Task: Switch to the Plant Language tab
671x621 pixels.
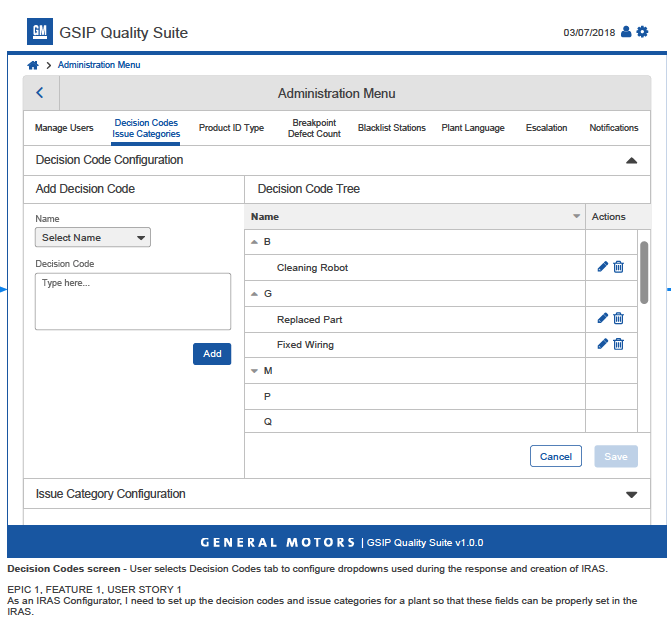Action: (473, 128)
